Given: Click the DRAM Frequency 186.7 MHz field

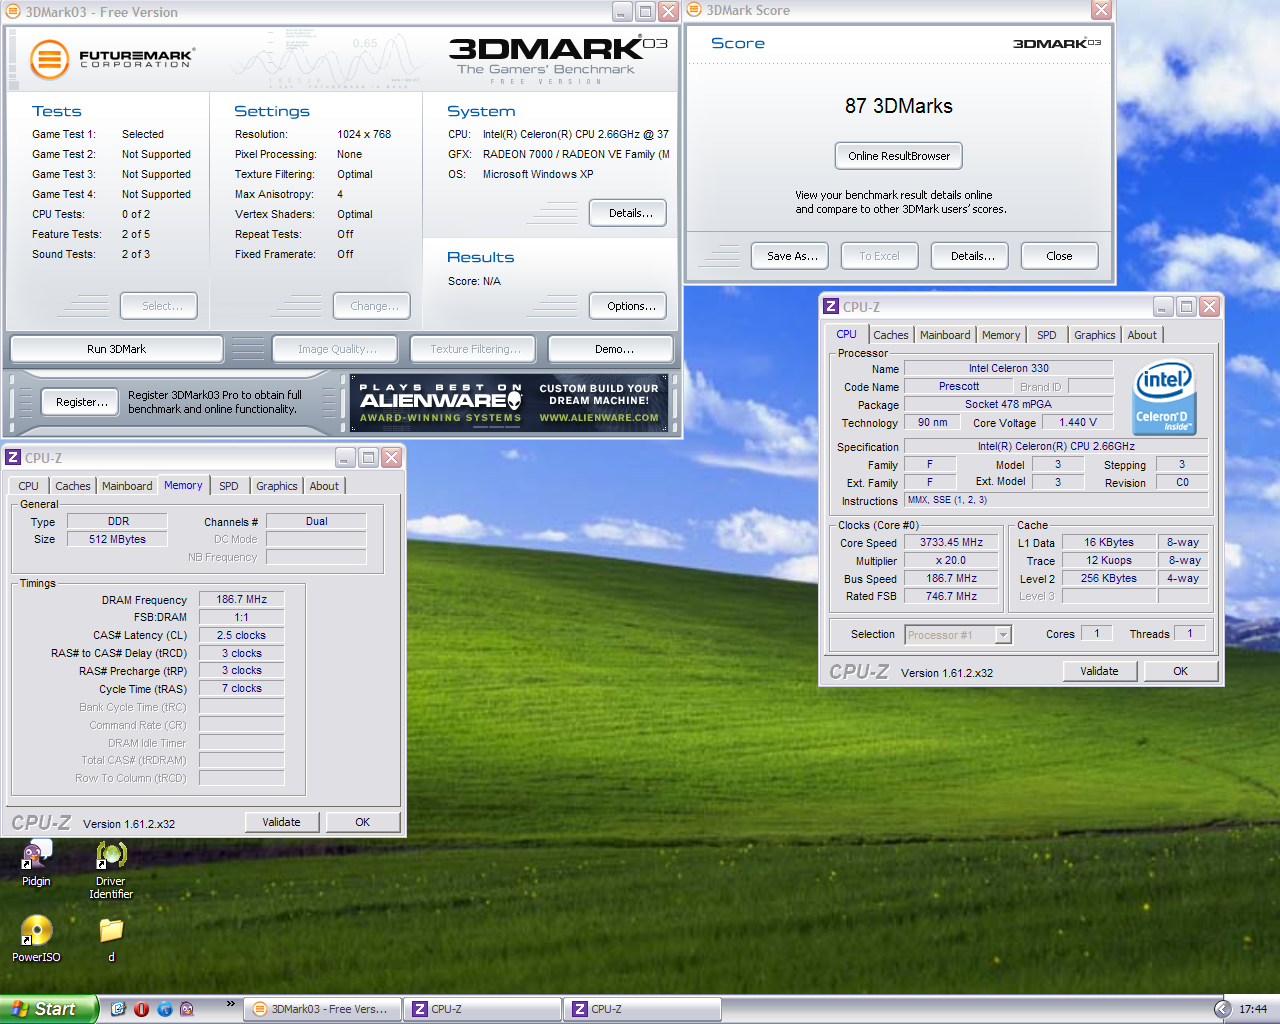Looking at the screenshot, I should point(241,599).
